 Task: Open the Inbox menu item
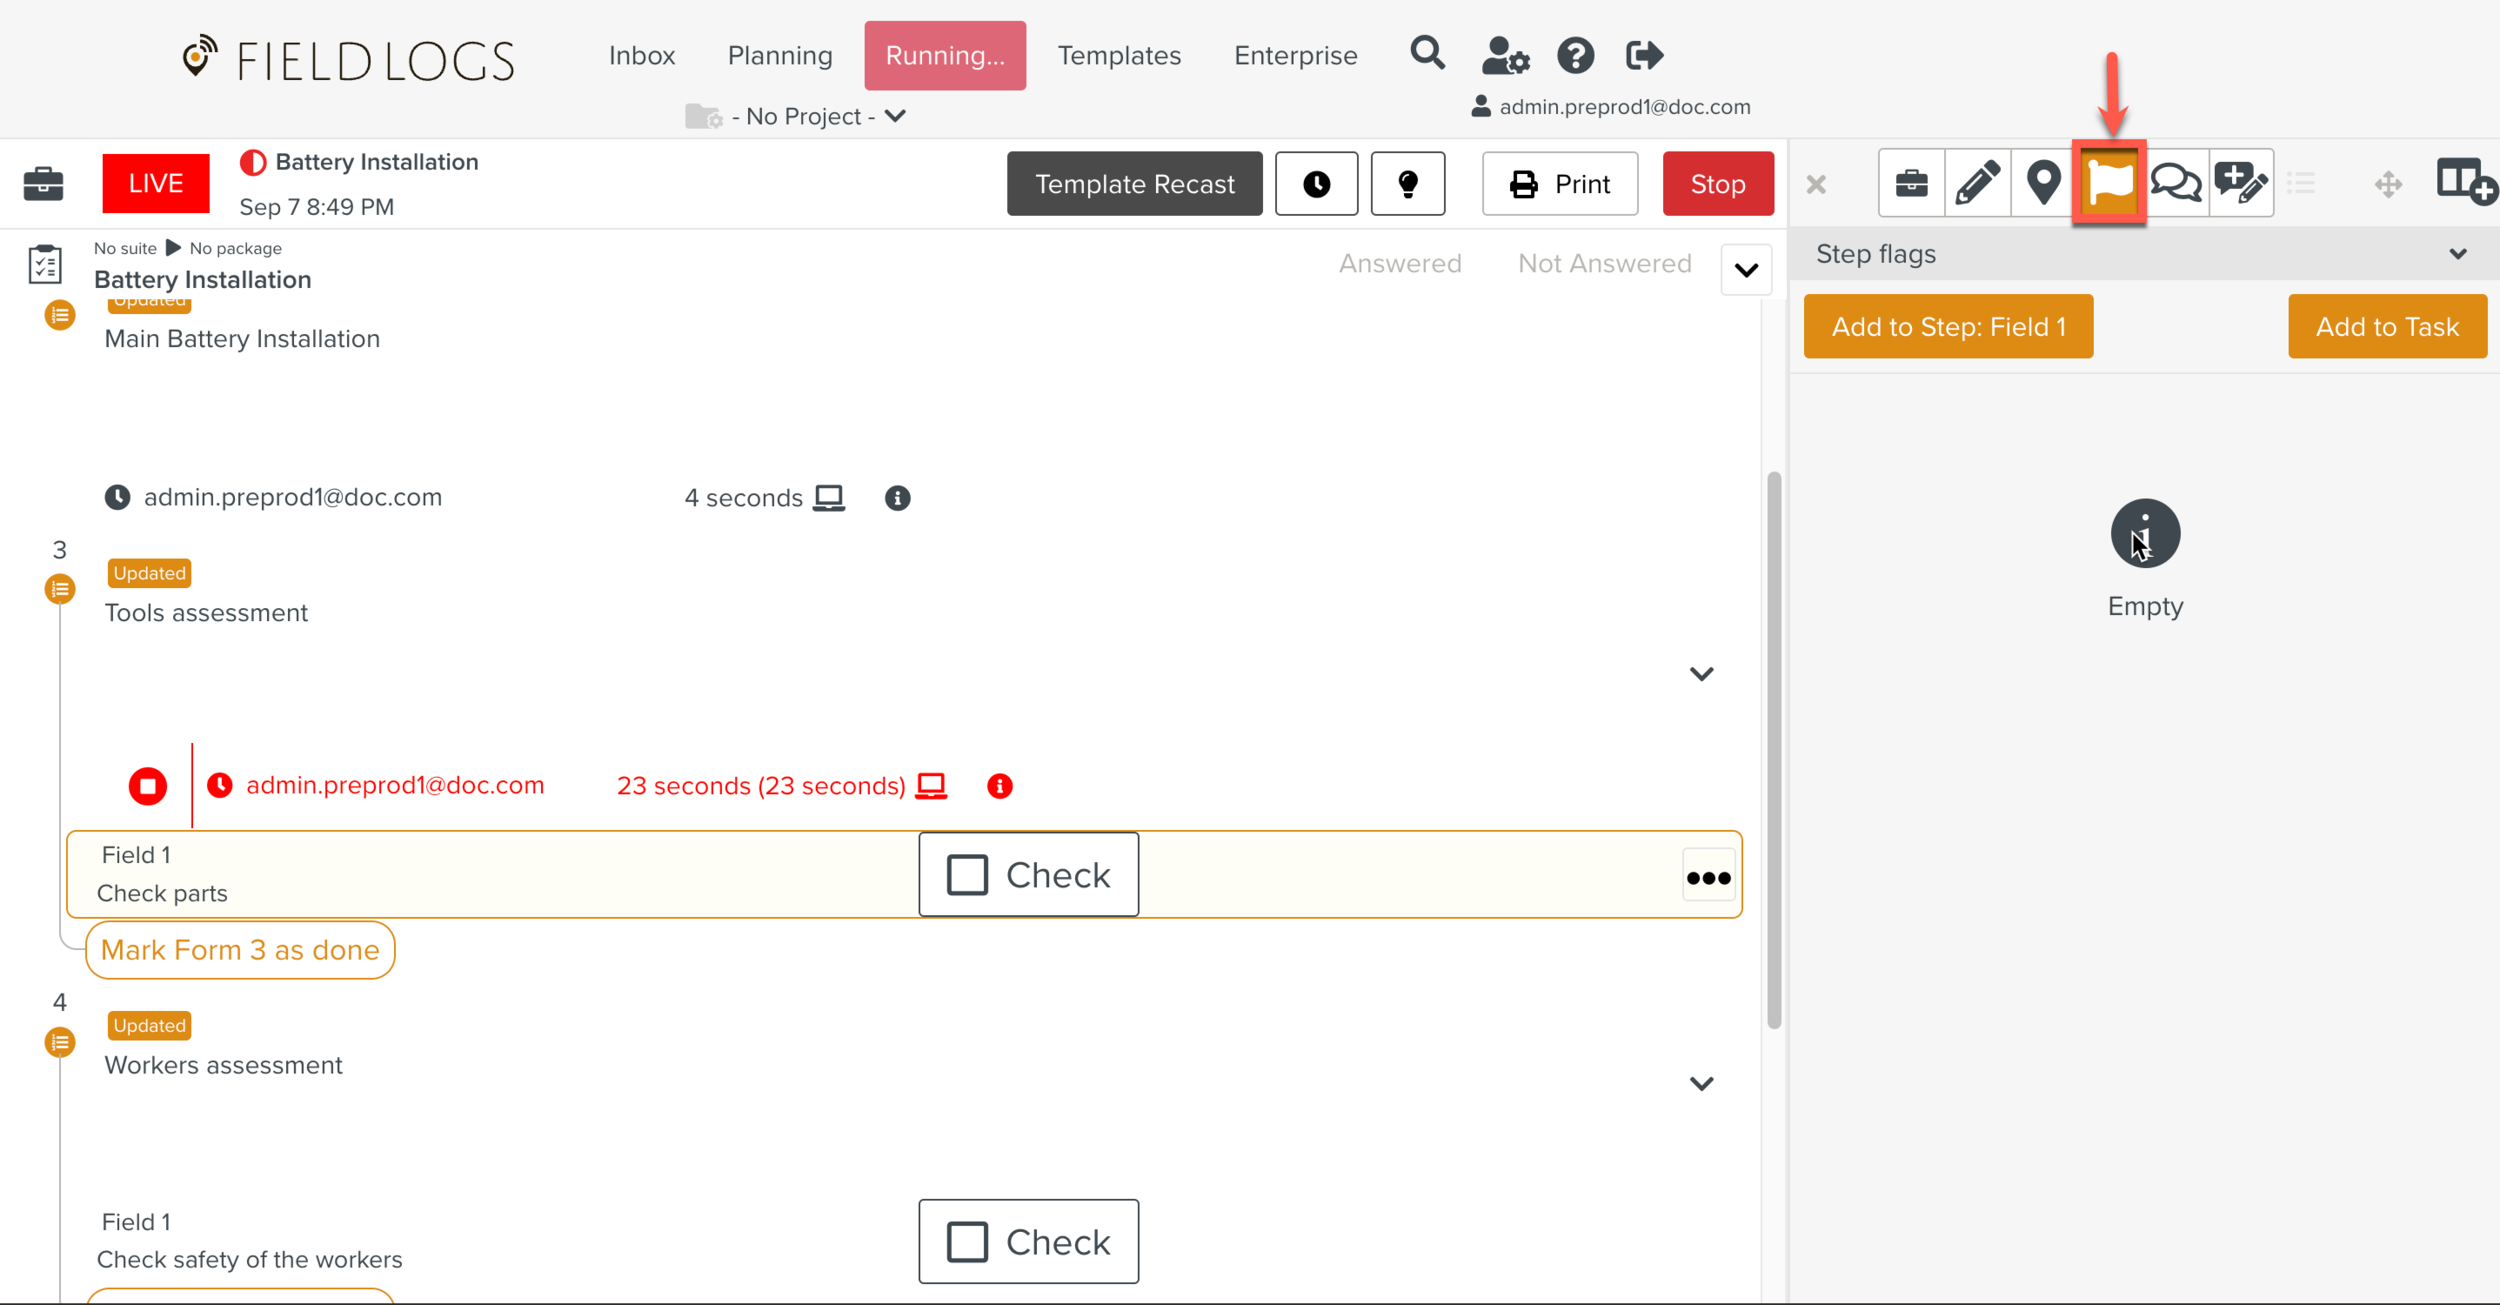pyautogui.click(x=642, y=55)
